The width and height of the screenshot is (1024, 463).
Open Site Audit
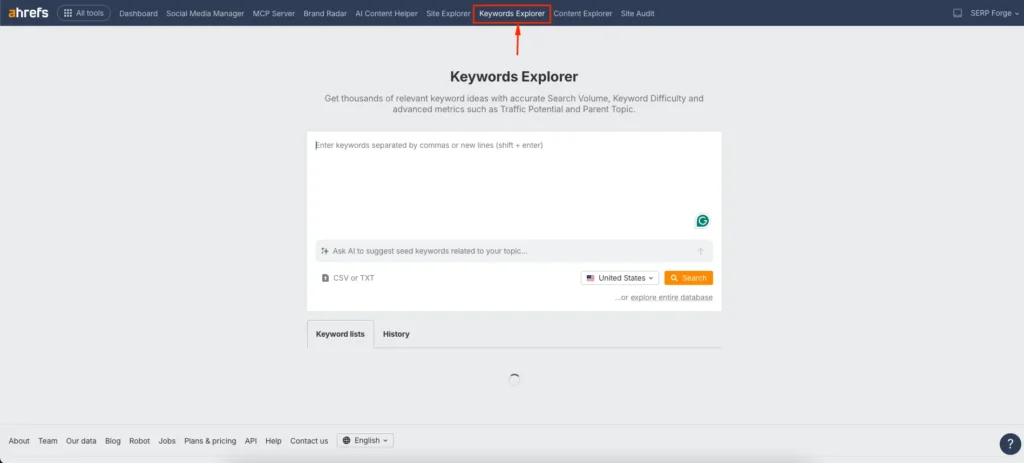637,13
